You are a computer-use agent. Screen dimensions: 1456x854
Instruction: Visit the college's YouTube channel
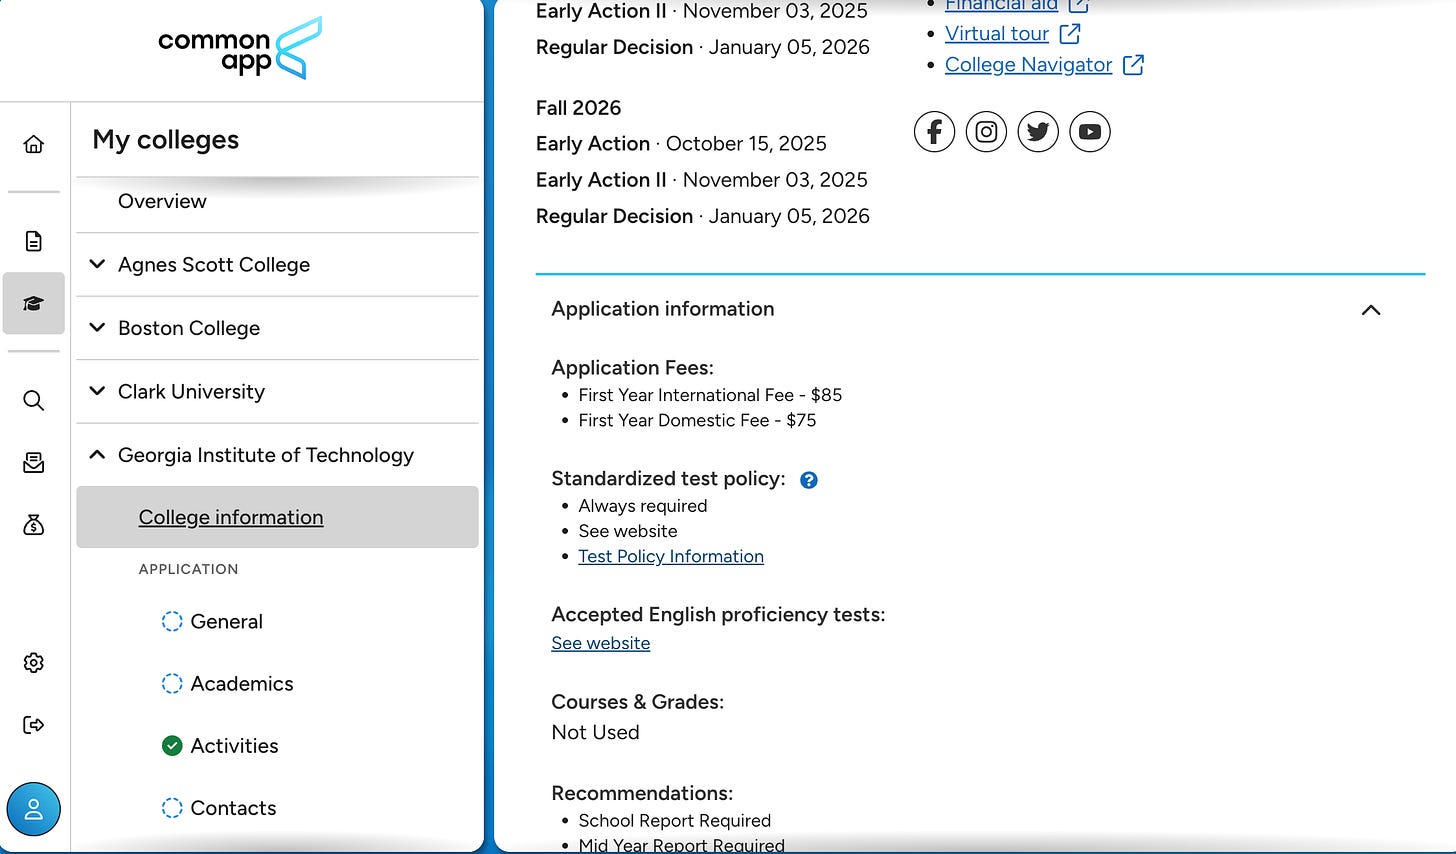point(1090,132)
